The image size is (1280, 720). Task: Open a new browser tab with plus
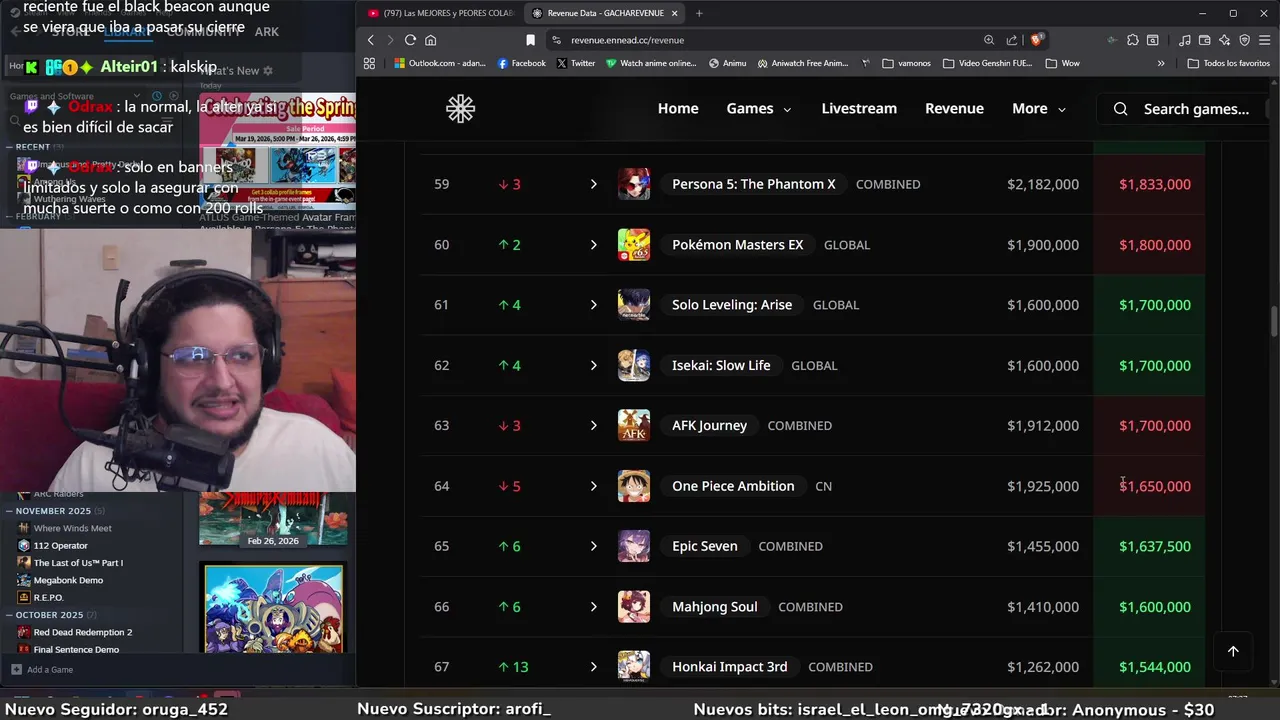tap(698, 13)
